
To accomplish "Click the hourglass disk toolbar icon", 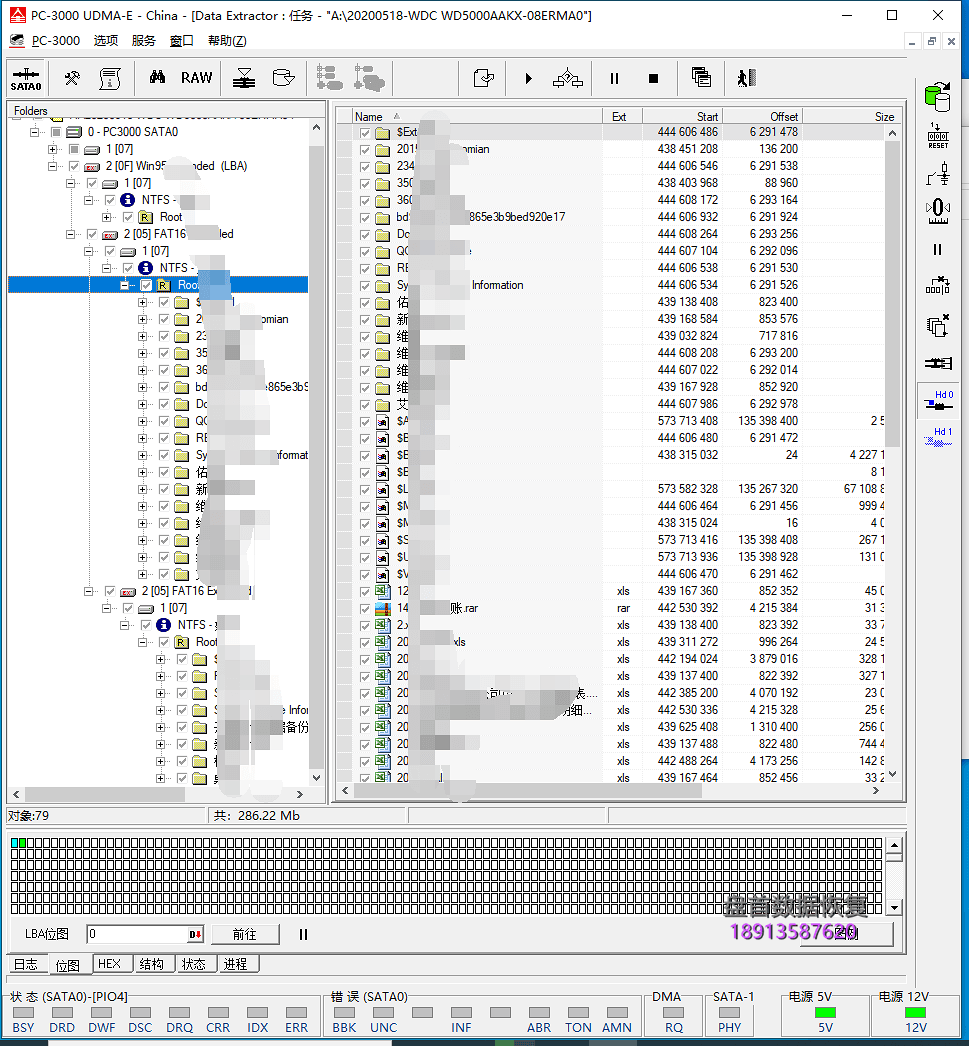I will click(244, 79).
